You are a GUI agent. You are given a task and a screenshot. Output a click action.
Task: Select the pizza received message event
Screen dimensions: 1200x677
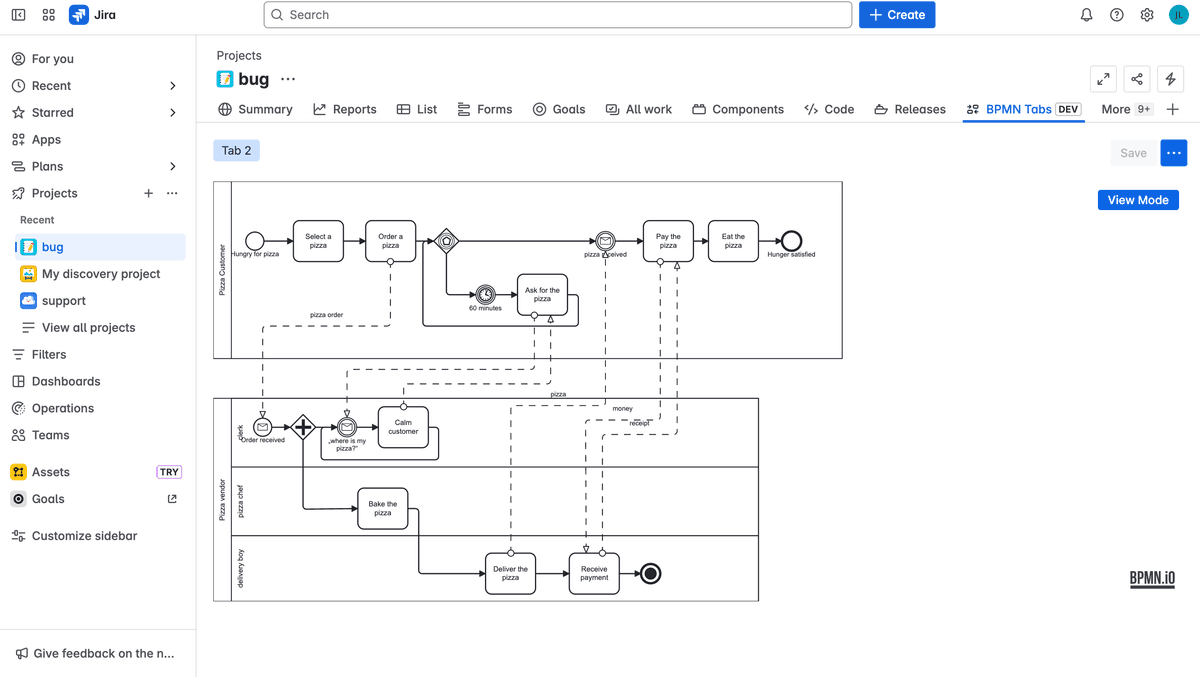click(x=605, y=241)
